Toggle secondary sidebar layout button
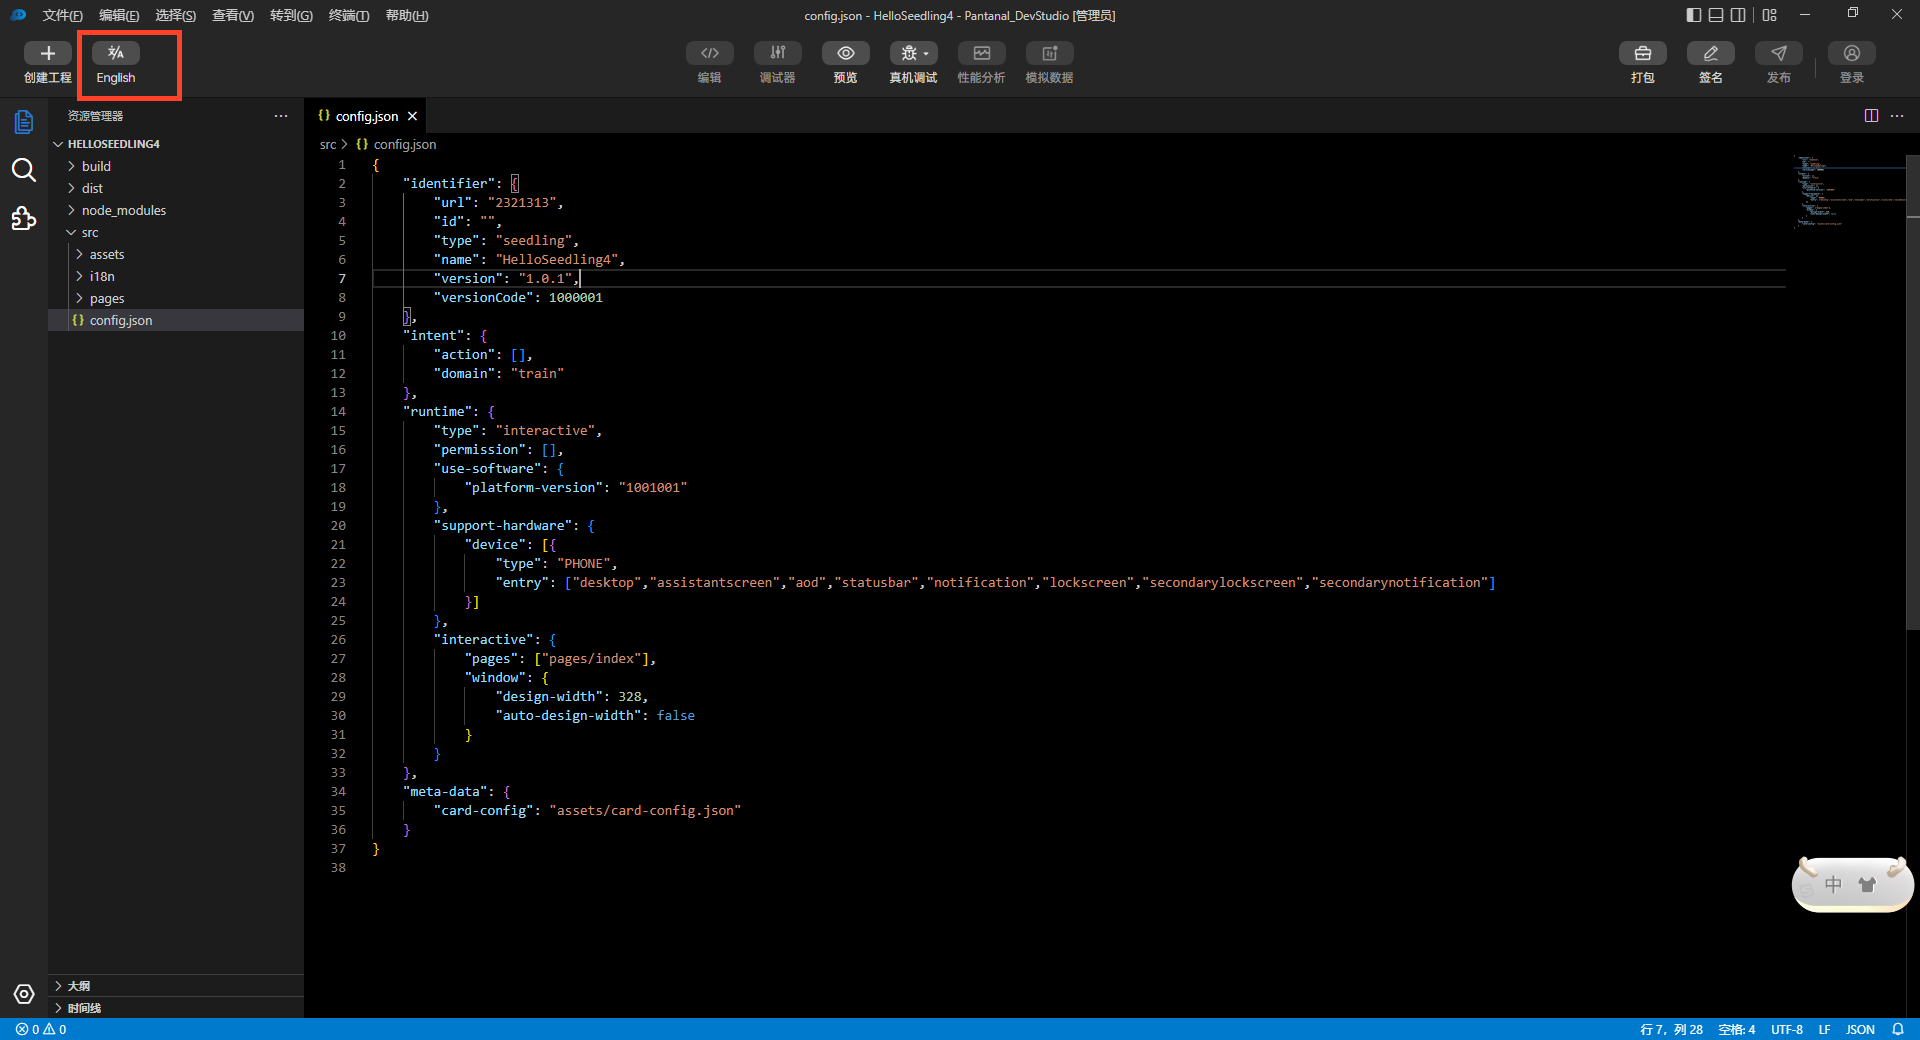The width and height of the screenshot is (1920, 1040). click(x=1738, y=15)
